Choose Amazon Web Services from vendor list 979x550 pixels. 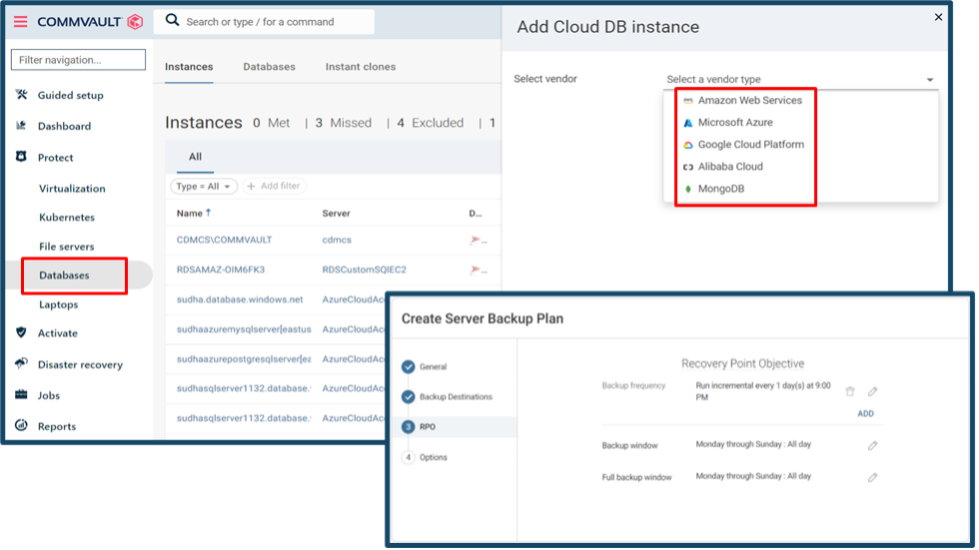pyautogui.click(x=750, y=101)
